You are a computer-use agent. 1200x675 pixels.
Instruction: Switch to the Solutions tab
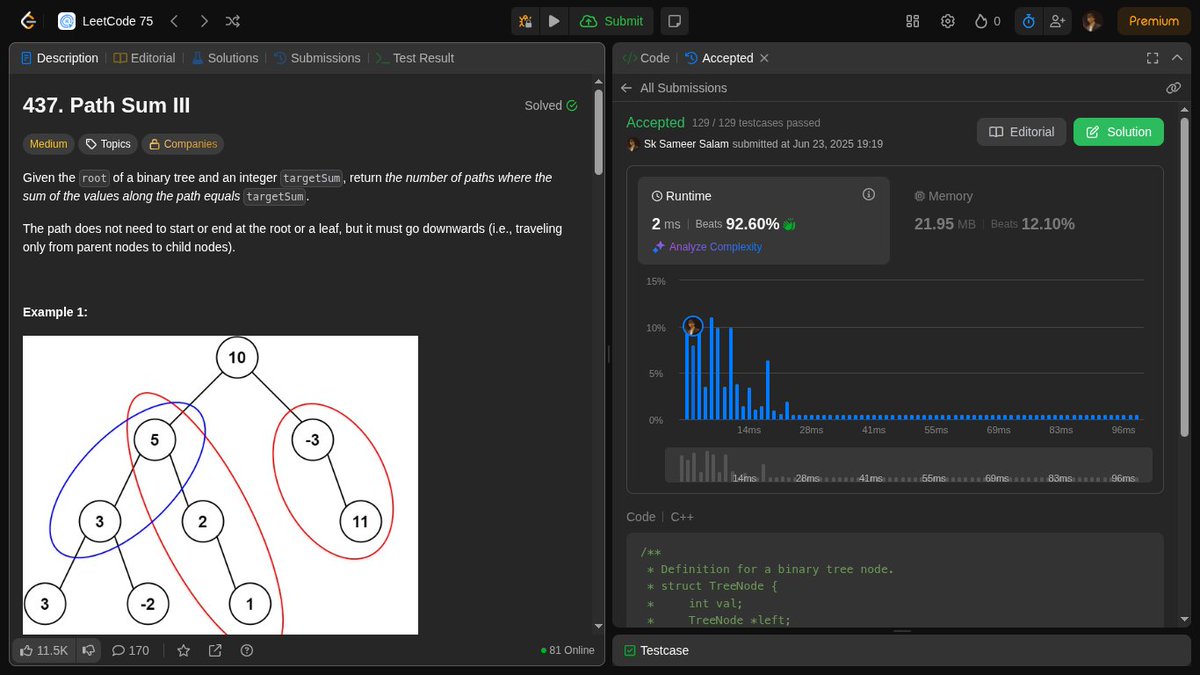click(x=223, y=58)
